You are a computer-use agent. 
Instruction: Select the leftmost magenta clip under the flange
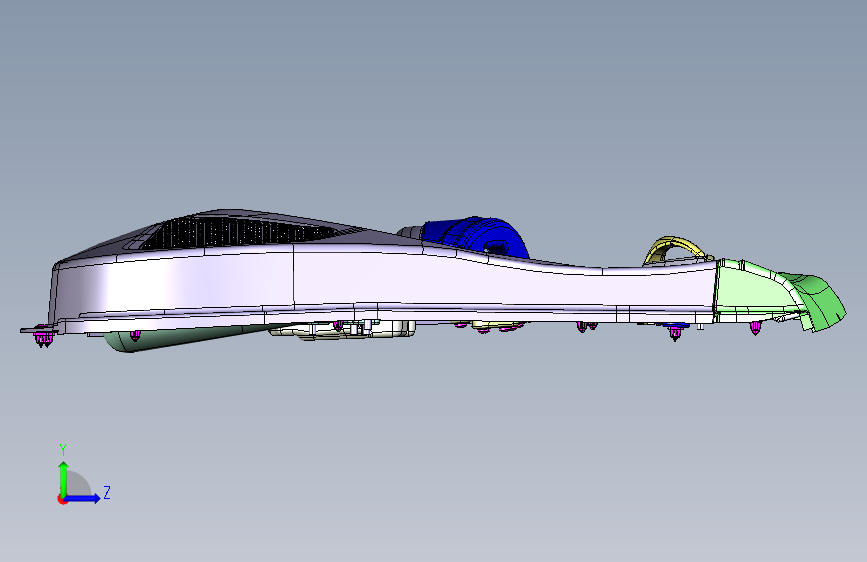(43, 338)
